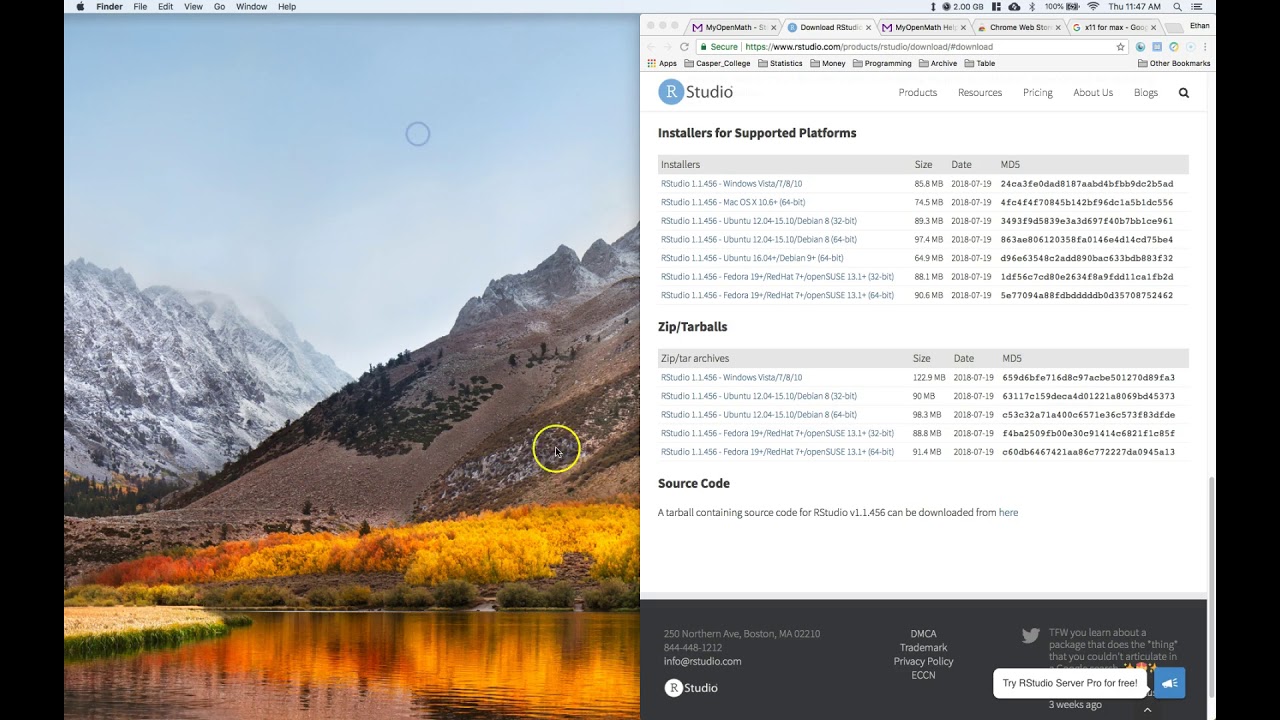The image size is (1280, 720).
Task: Go back with the browser back arrow
Action: [652, 47]
